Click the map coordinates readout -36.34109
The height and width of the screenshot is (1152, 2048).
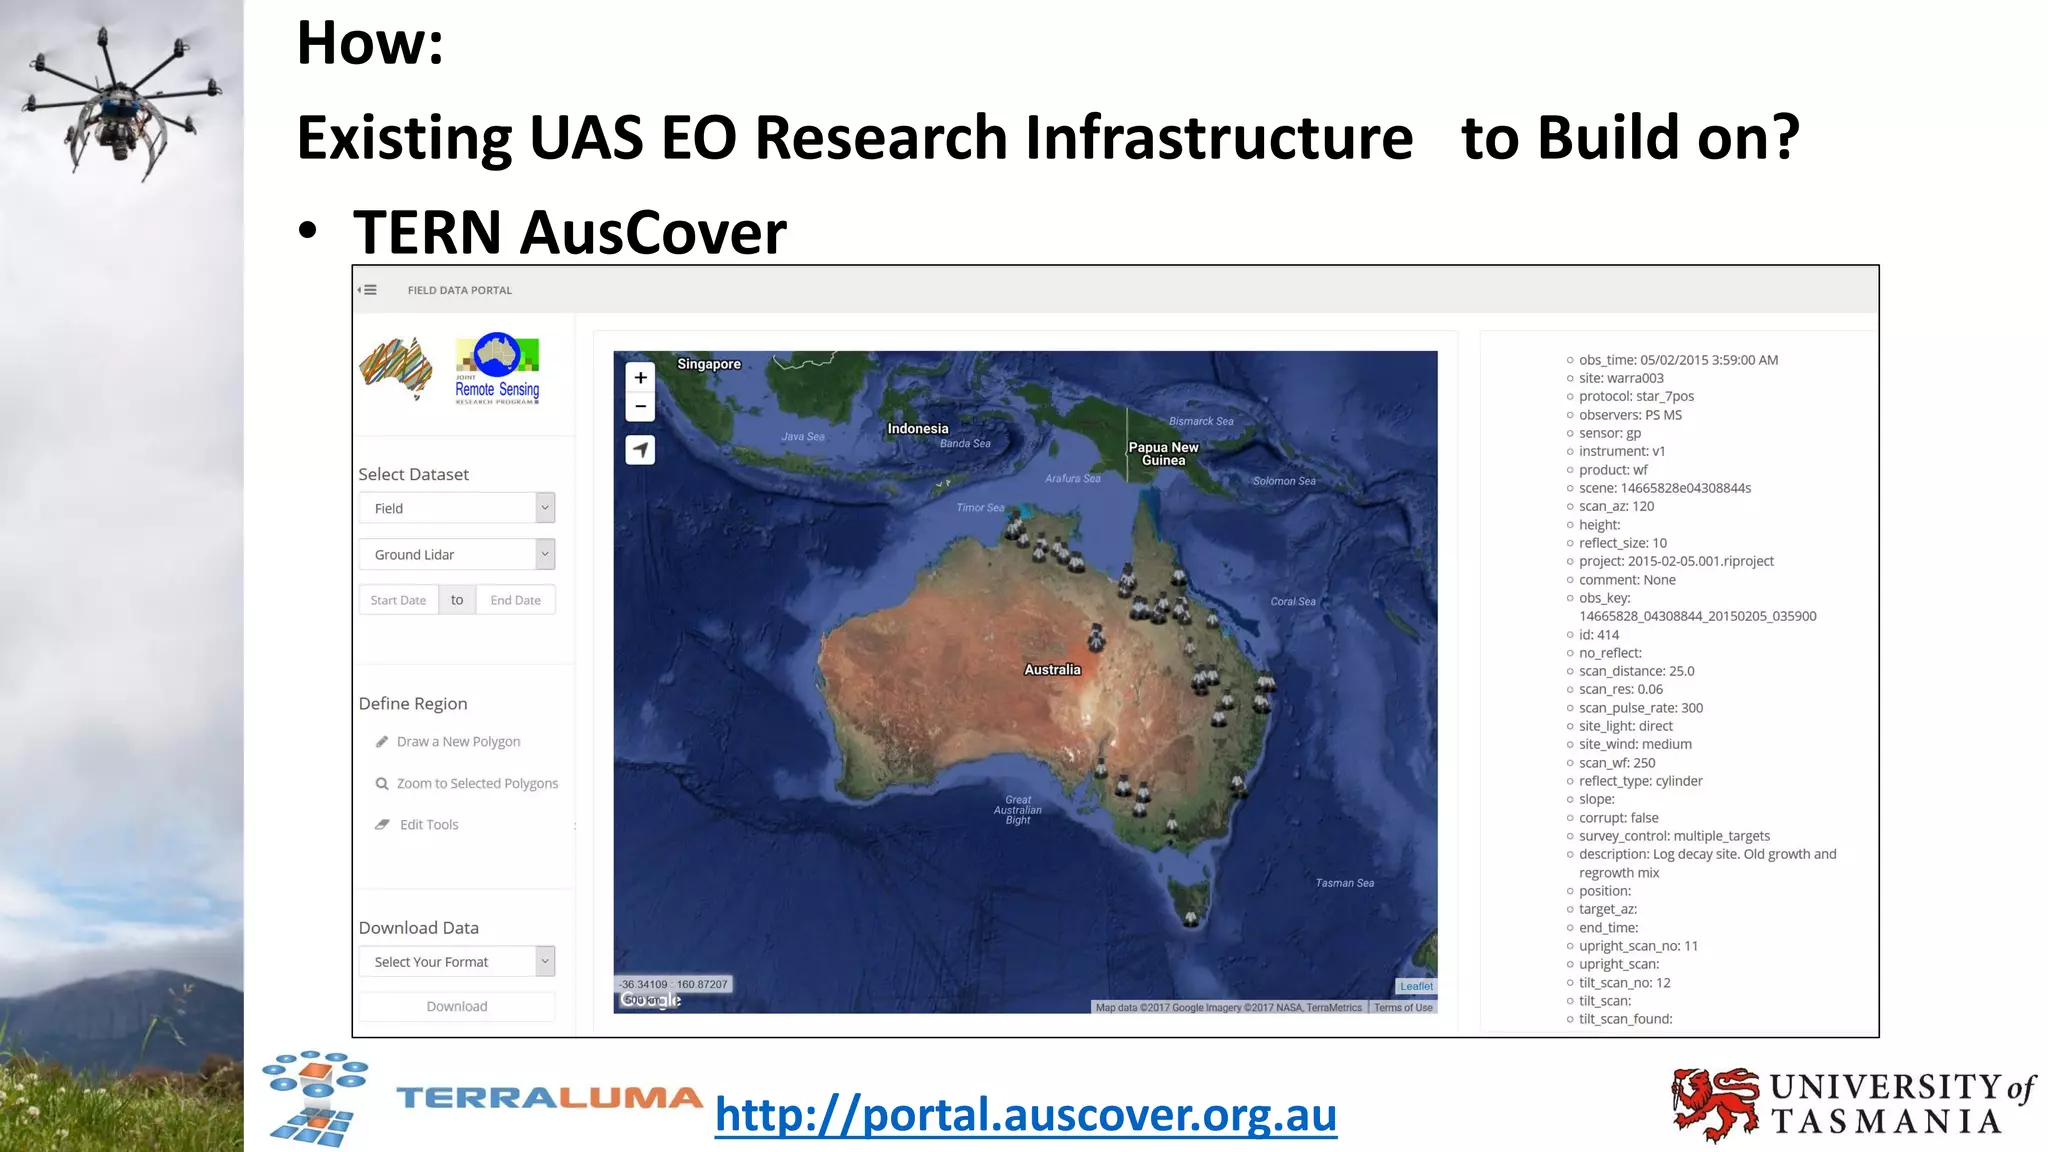coord(673,985)
